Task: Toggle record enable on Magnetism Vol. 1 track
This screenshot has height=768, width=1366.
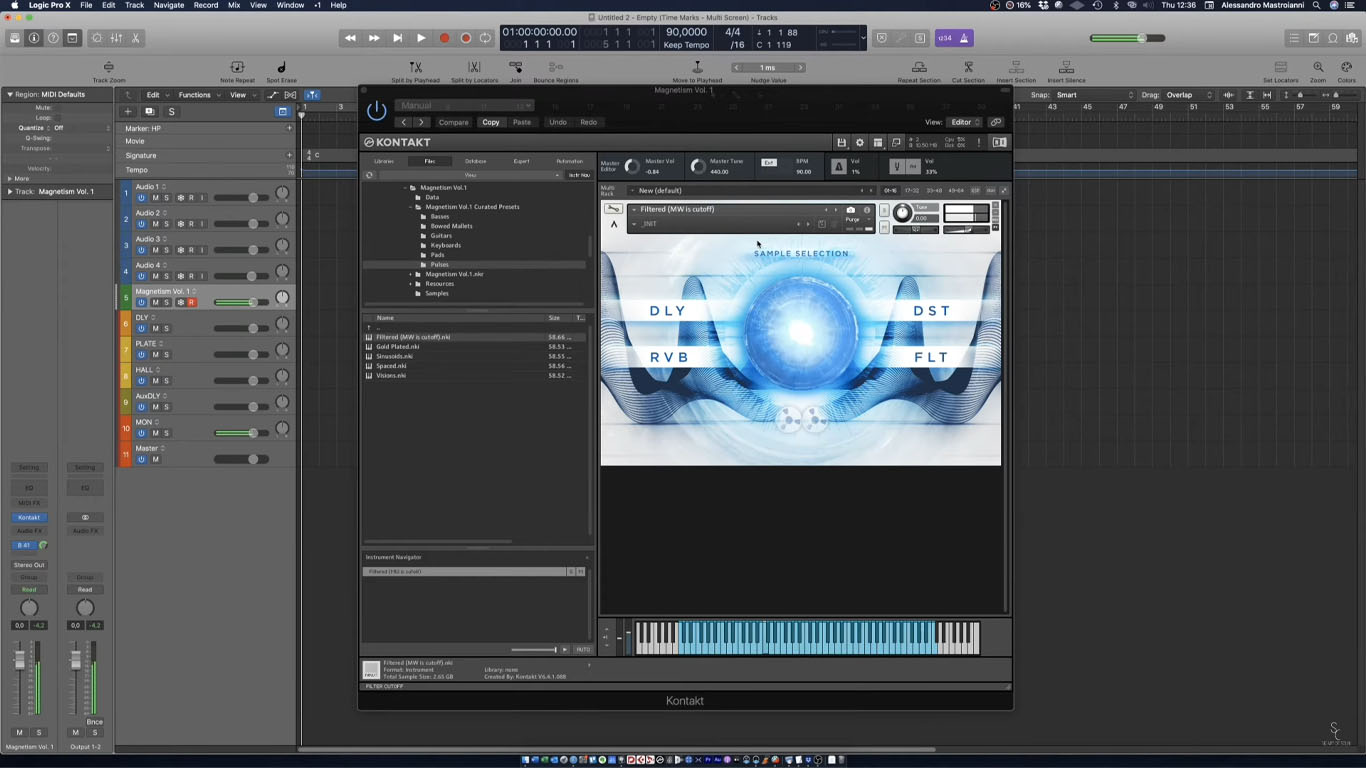Action: [191, 302]
